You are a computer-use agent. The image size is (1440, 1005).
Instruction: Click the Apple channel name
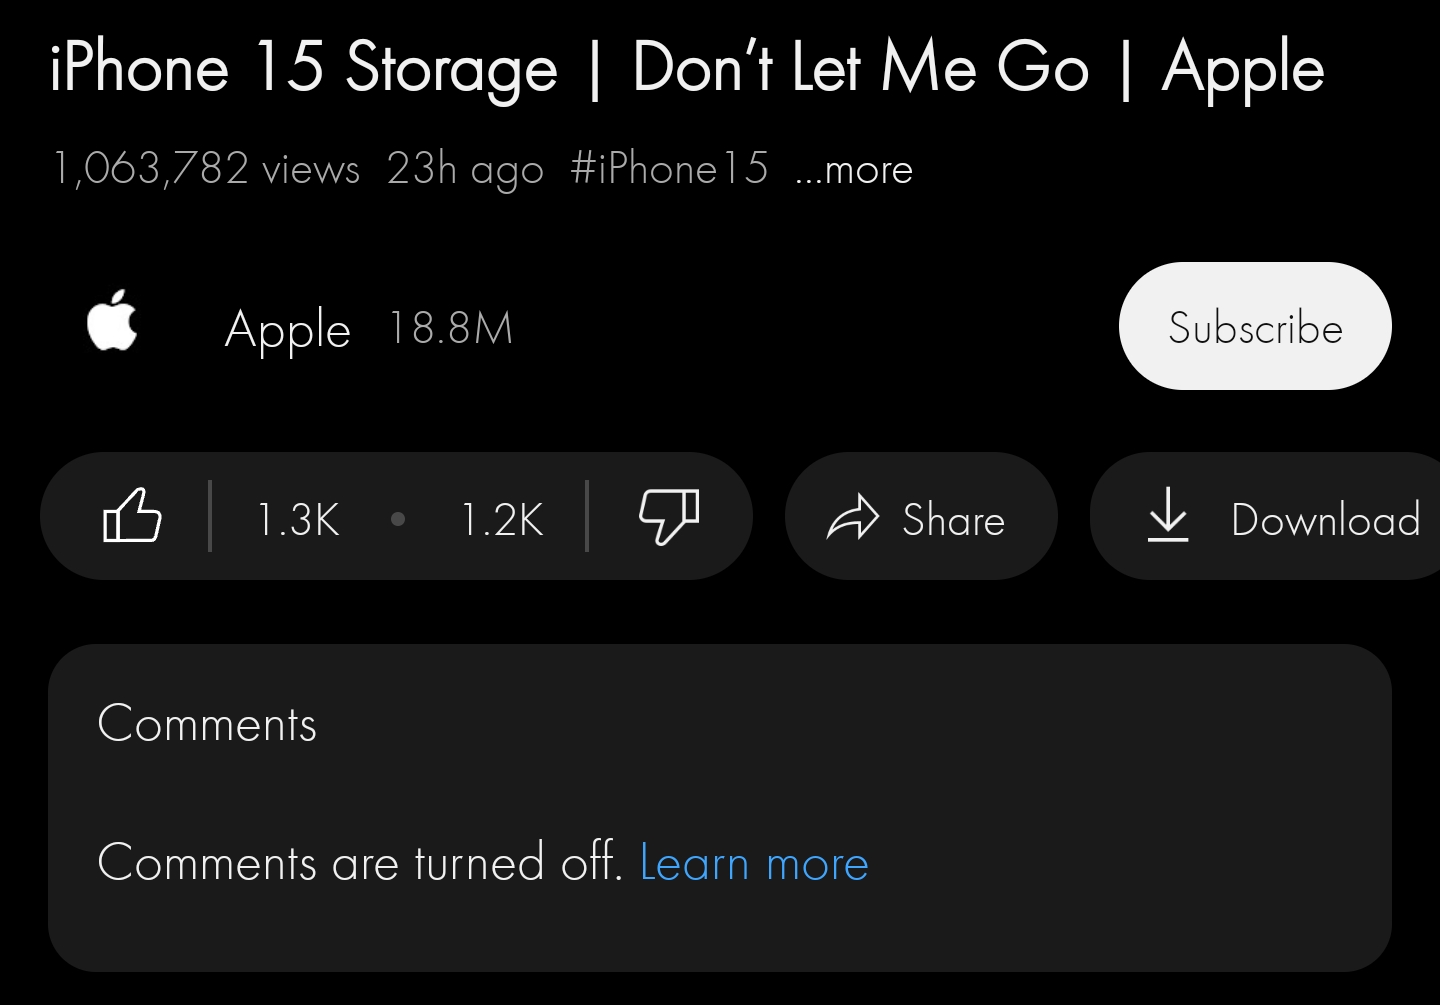tap(288, 329)
